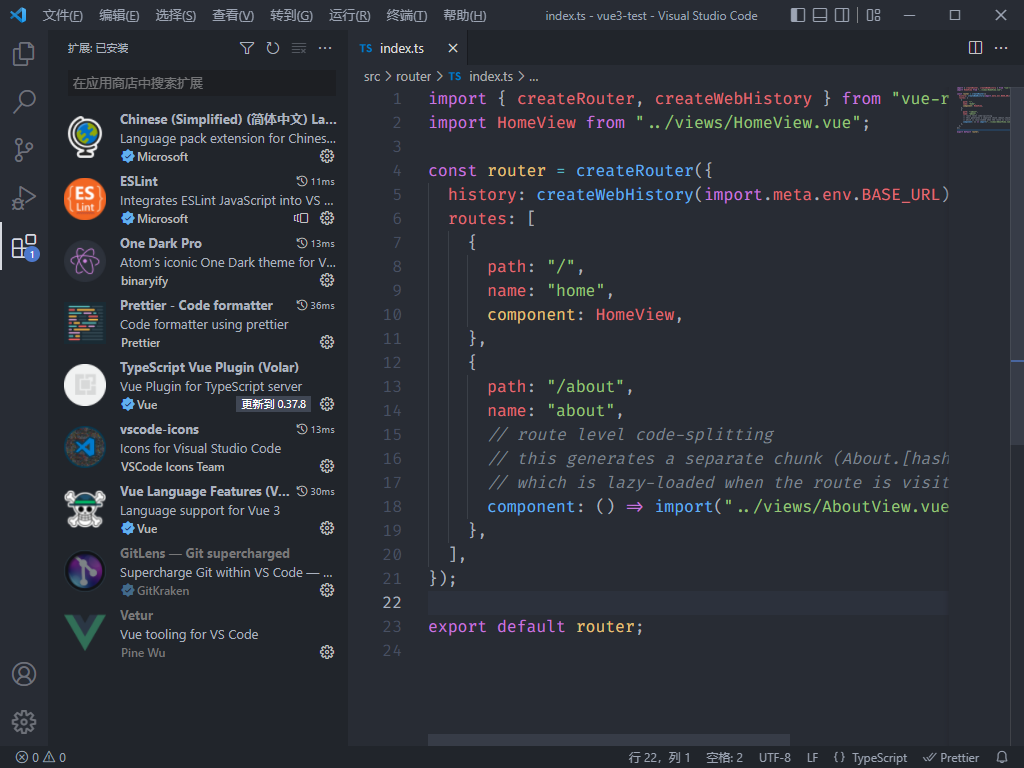This screenshot has height=768, width=1024.
Task: Clear extensions search results icon
Action: (x=299, y=48)
